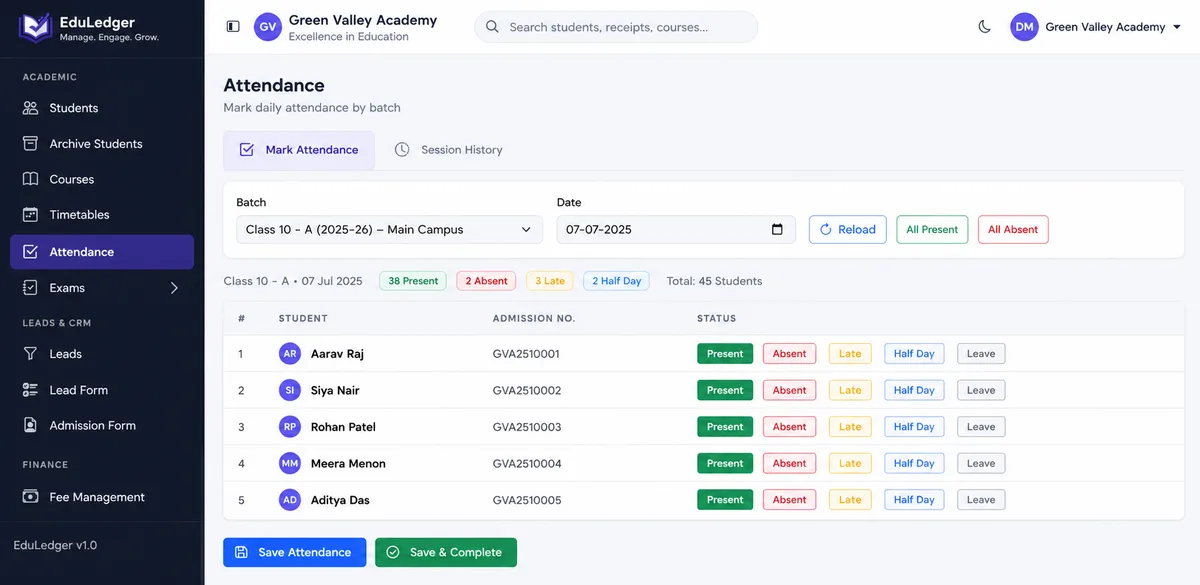Mark Aditya Das as Half Day
Screen dimensions: 1200x585
pyautogui.click(x=914, y=500)
